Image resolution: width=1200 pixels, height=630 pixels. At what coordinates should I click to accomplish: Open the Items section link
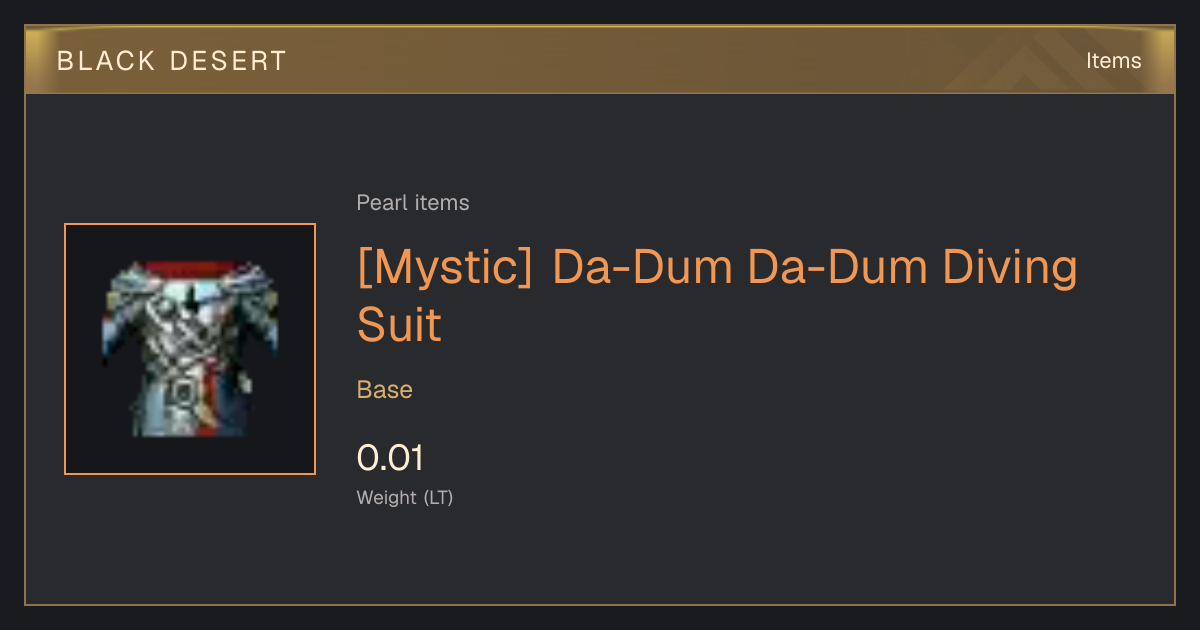[x=1113, y=60]
